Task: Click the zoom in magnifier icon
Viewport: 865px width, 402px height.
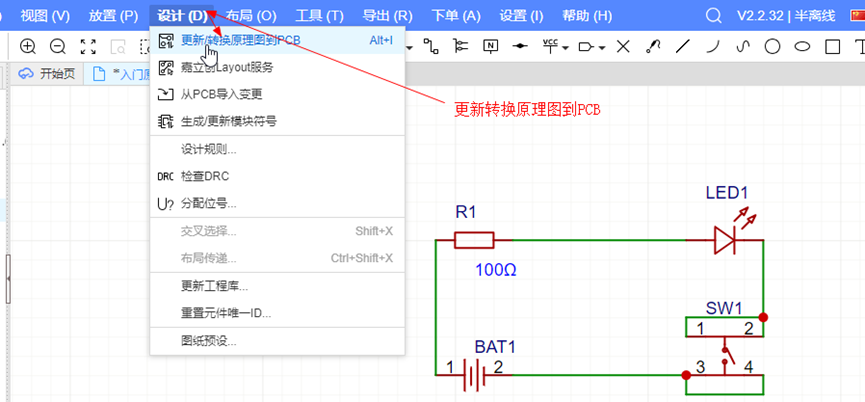Action: pyautogui.click(x=28, y=47)
